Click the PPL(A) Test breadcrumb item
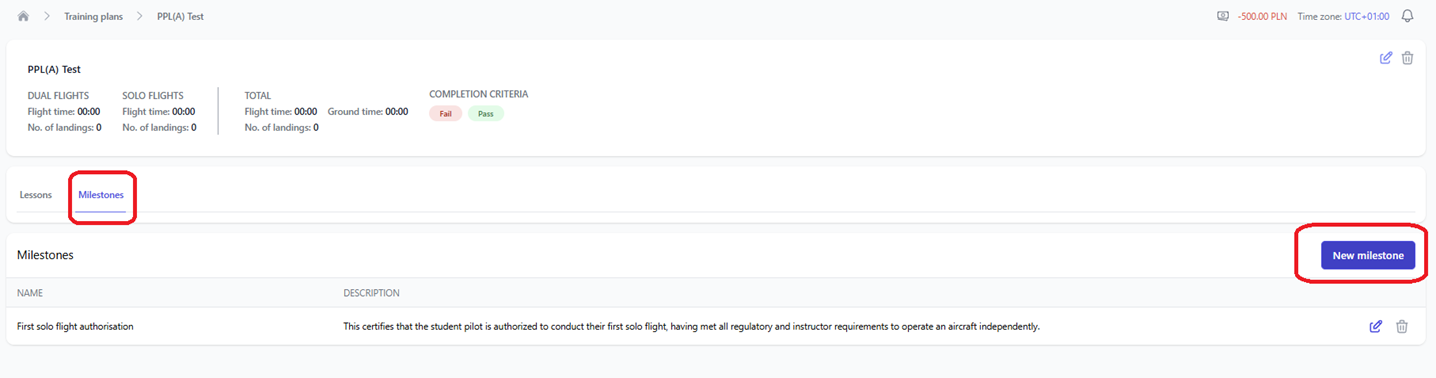 pyautogui.click(x=180, y=17)
